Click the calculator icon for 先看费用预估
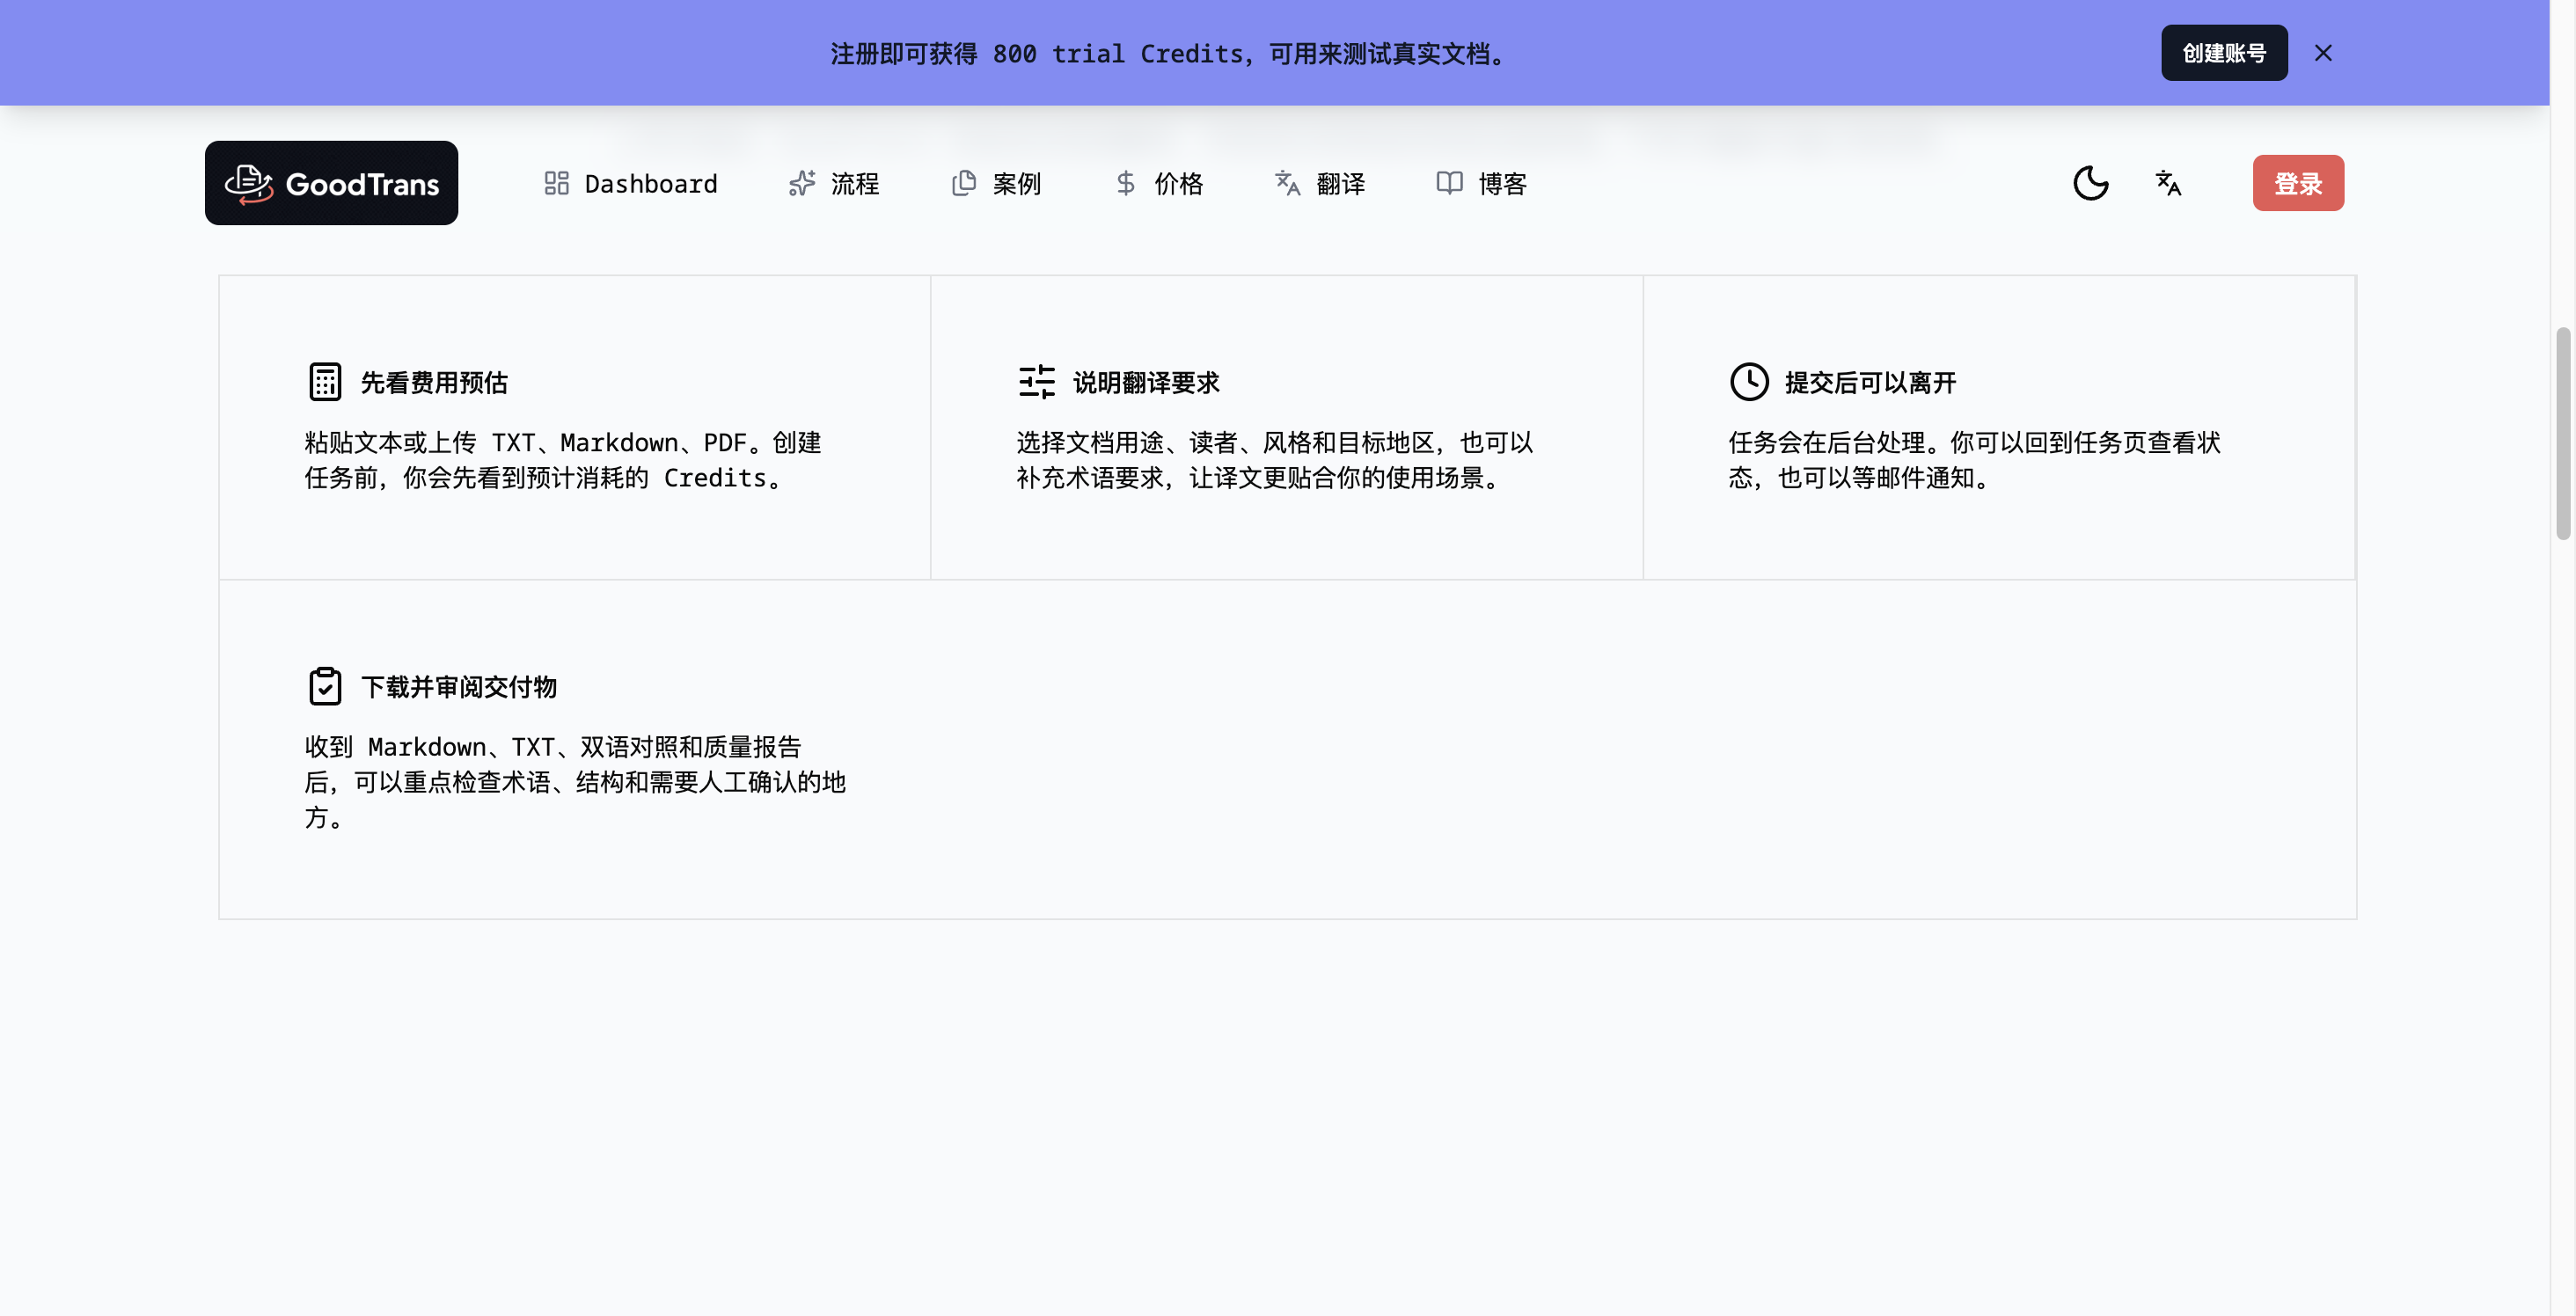Image resolution: width=2576 pixels, height=1316 pixels. [325, 382]
